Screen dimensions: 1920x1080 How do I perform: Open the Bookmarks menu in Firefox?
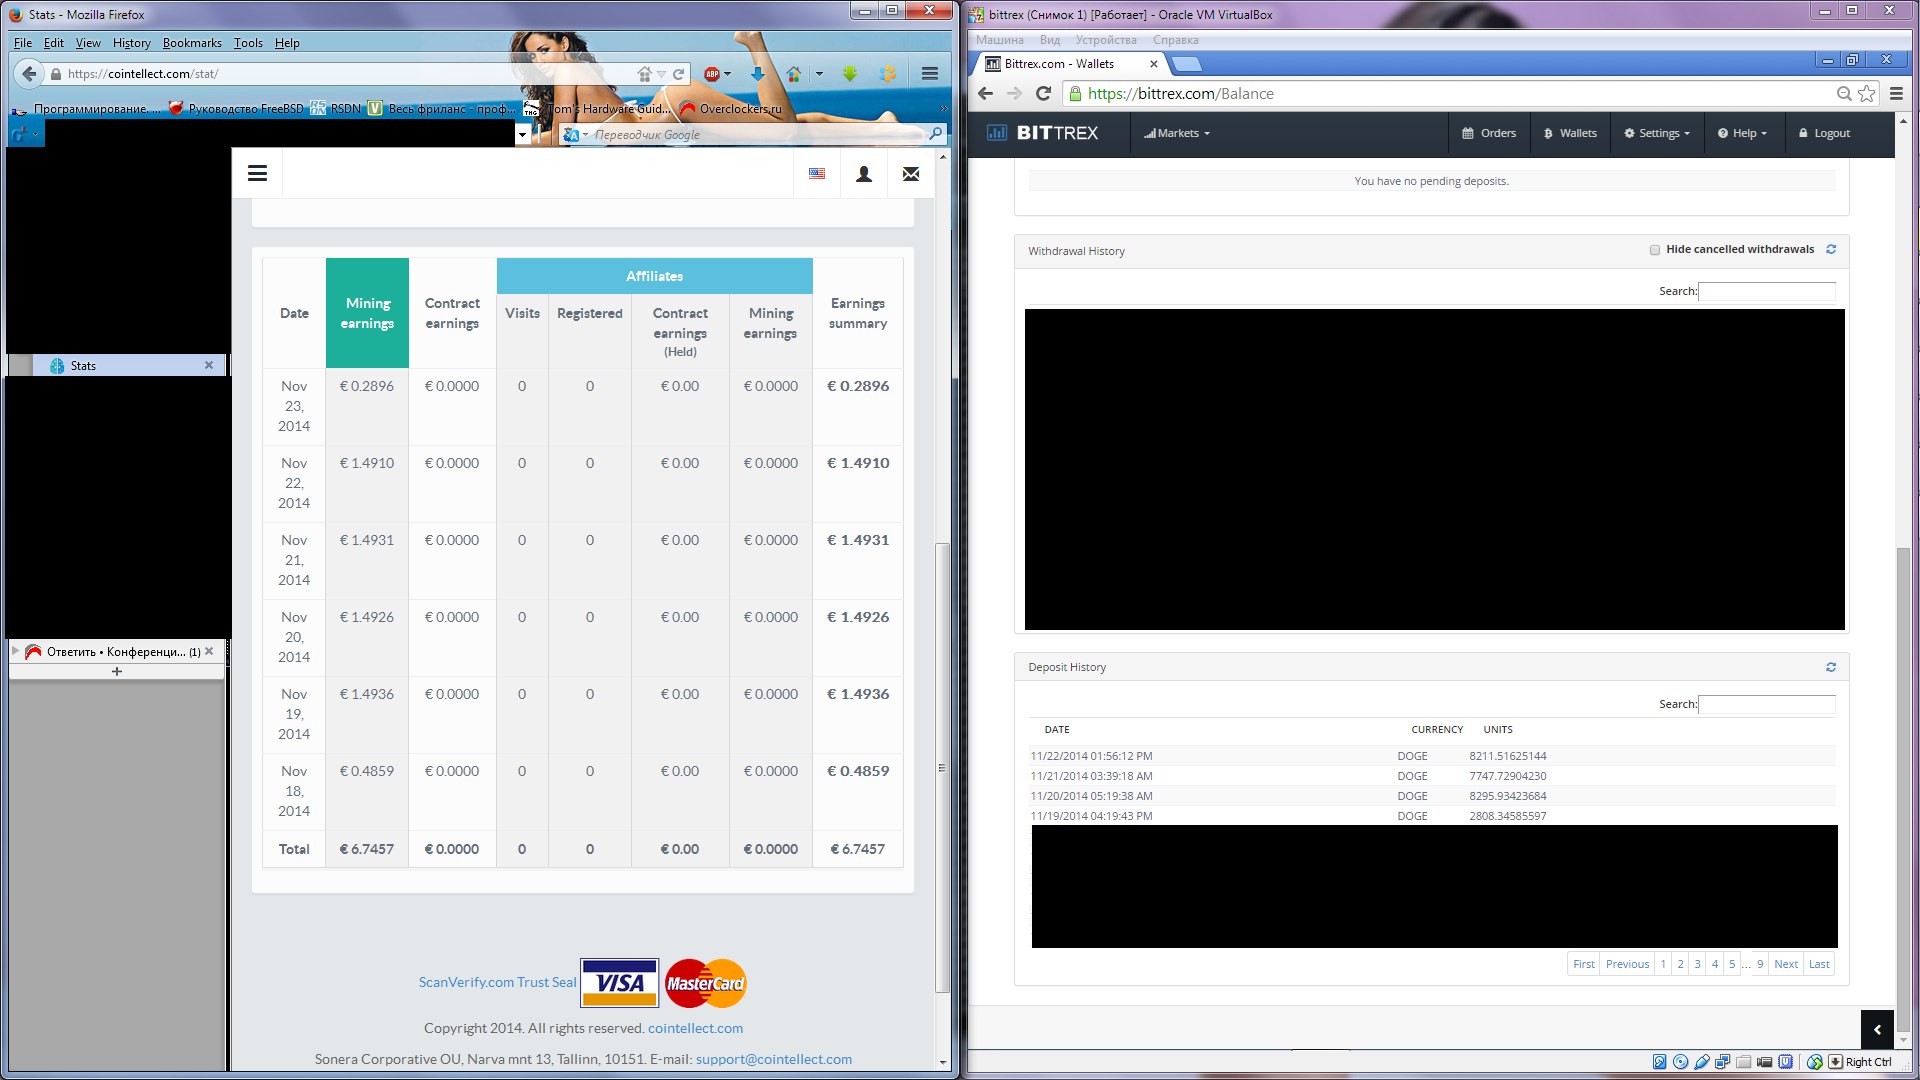pyautogui.click(x=192, y=43)
